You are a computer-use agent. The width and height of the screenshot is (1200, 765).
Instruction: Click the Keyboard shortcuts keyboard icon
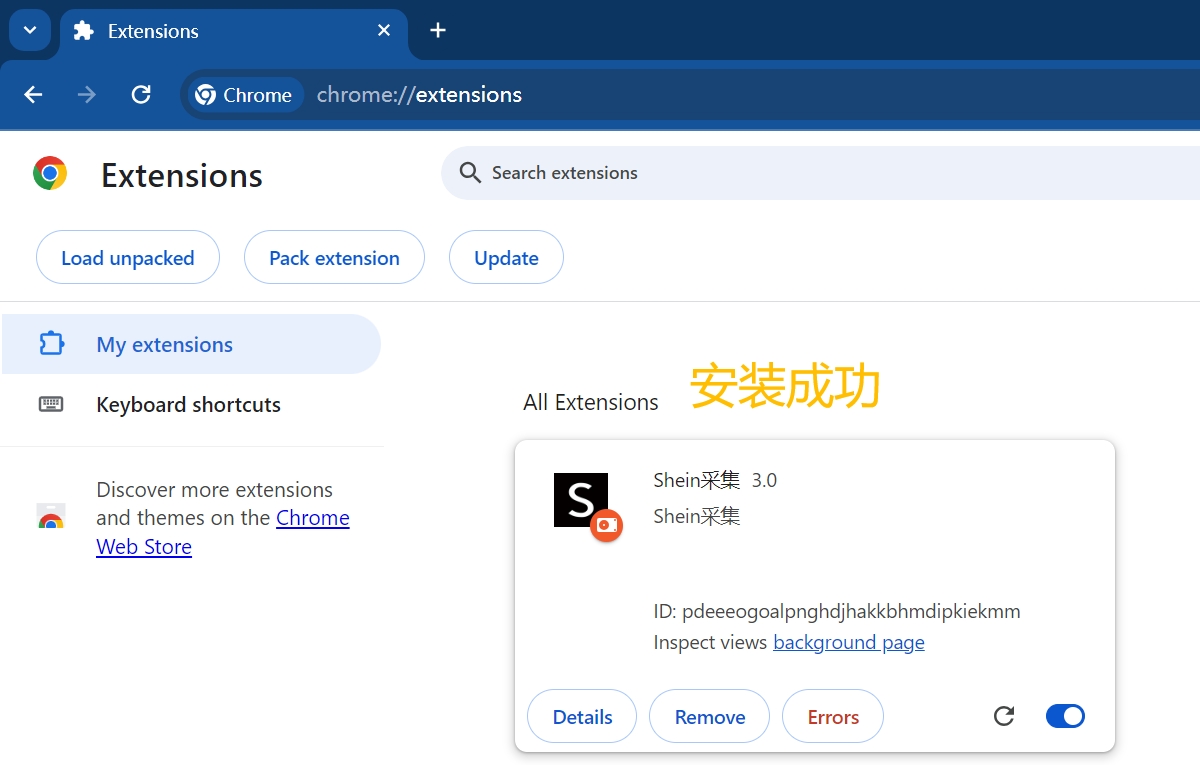coord(51,404)
